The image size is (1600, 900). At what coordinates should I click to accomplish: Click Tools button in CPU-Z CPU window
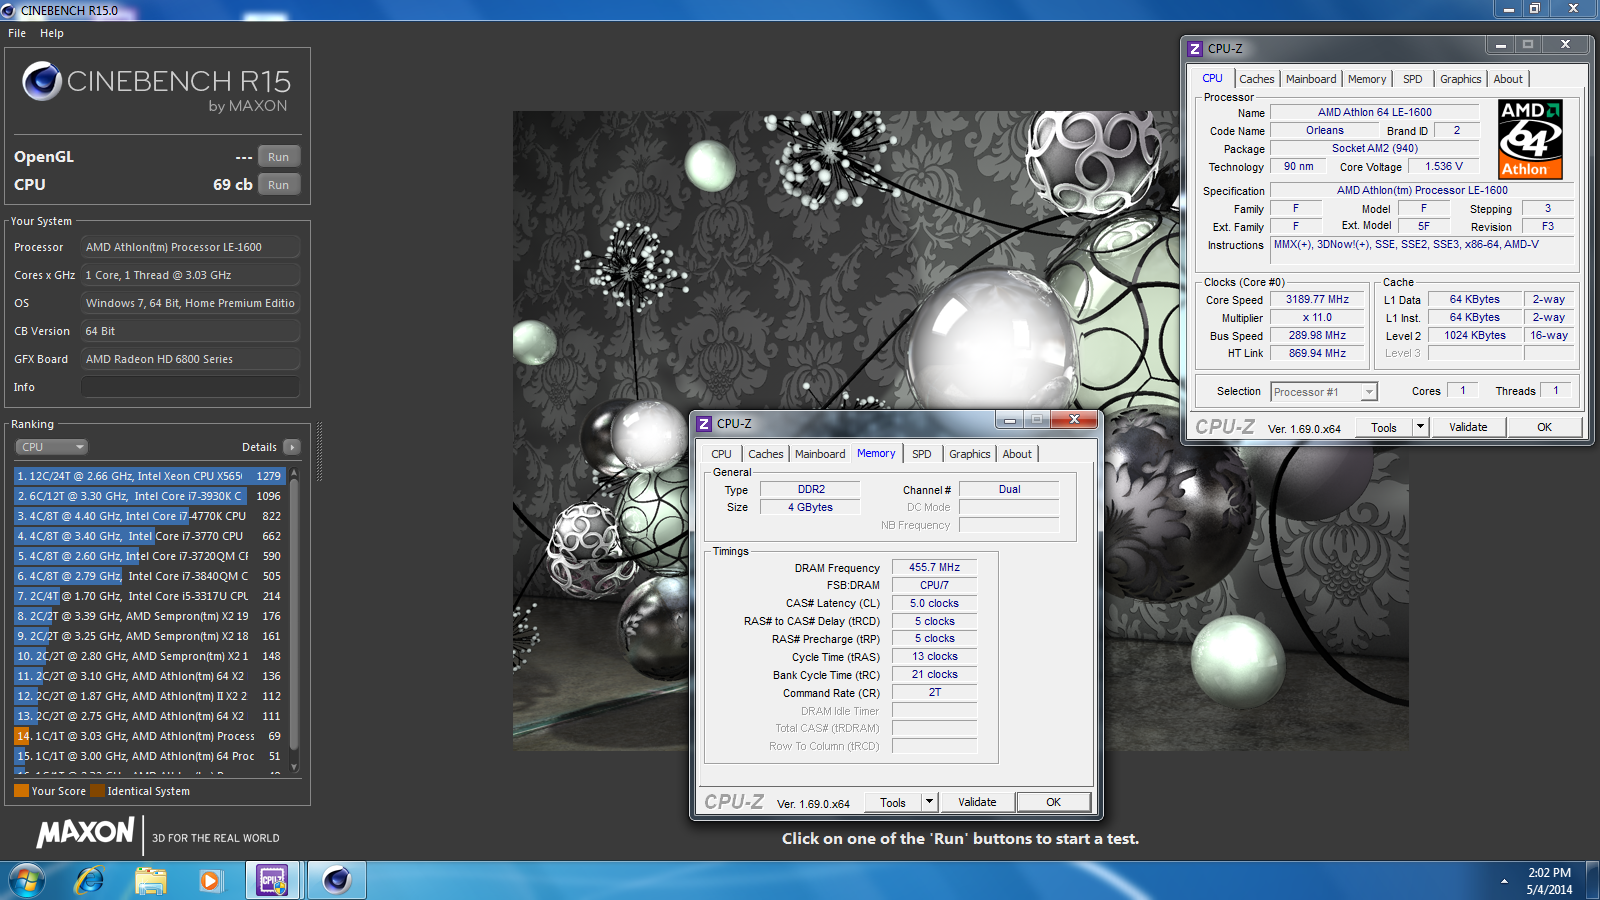(x=1384, y=427)
